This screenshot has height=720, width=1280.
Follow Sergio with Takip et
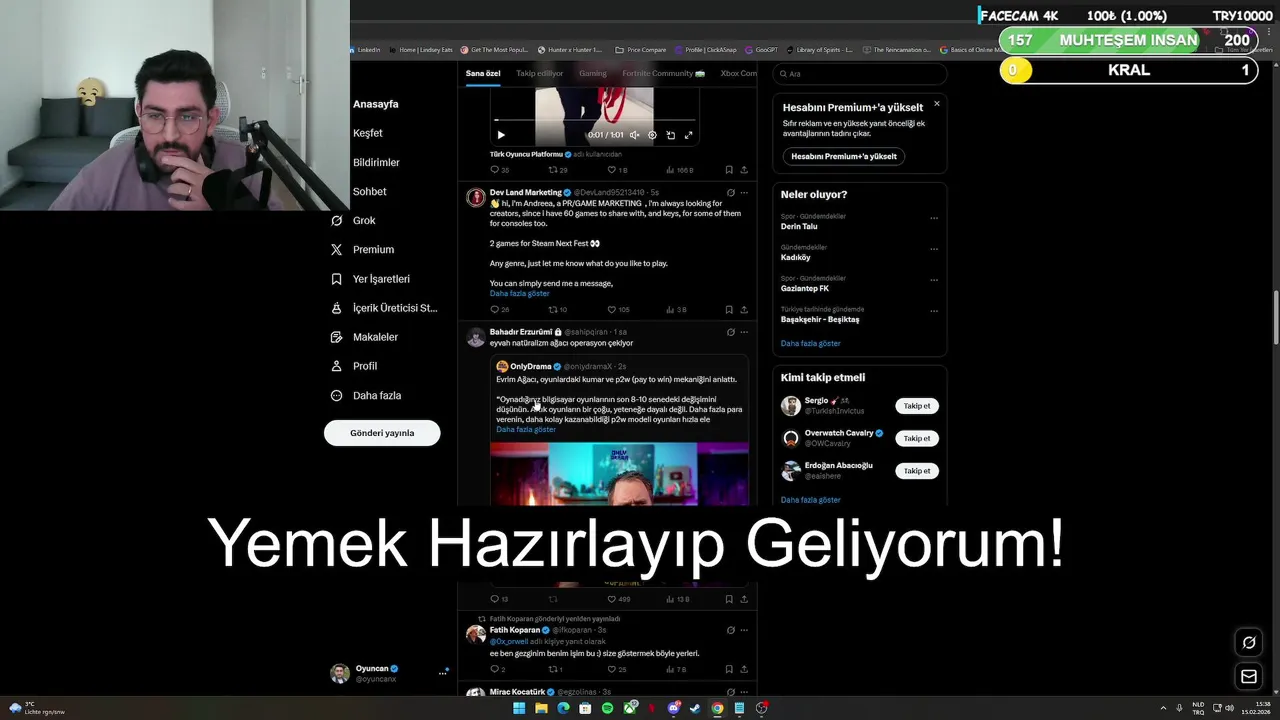coord(917,406)
